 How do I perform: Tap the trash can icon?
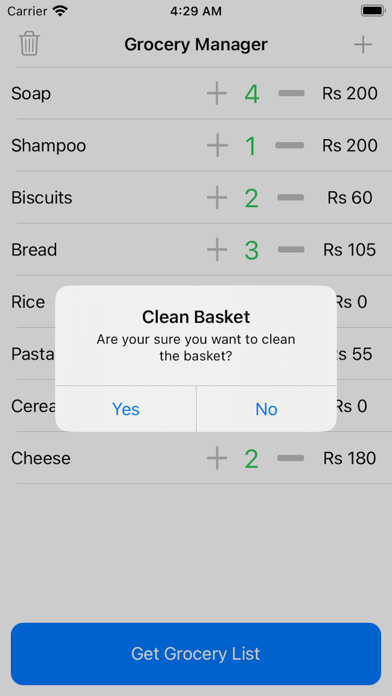29,44
